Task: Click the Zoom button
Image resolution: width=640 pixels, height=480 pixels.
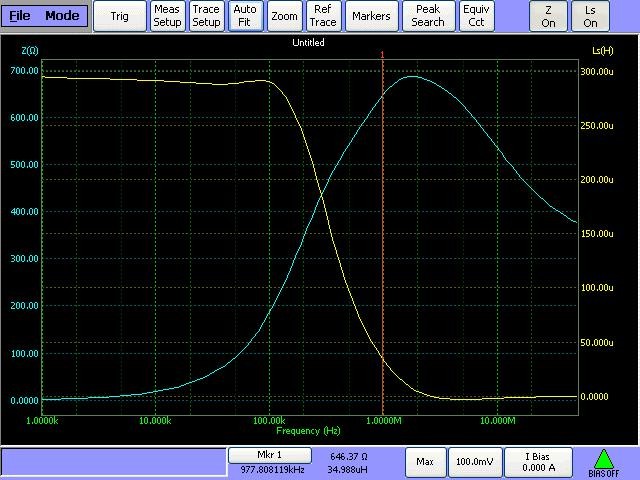Action: 284,16
